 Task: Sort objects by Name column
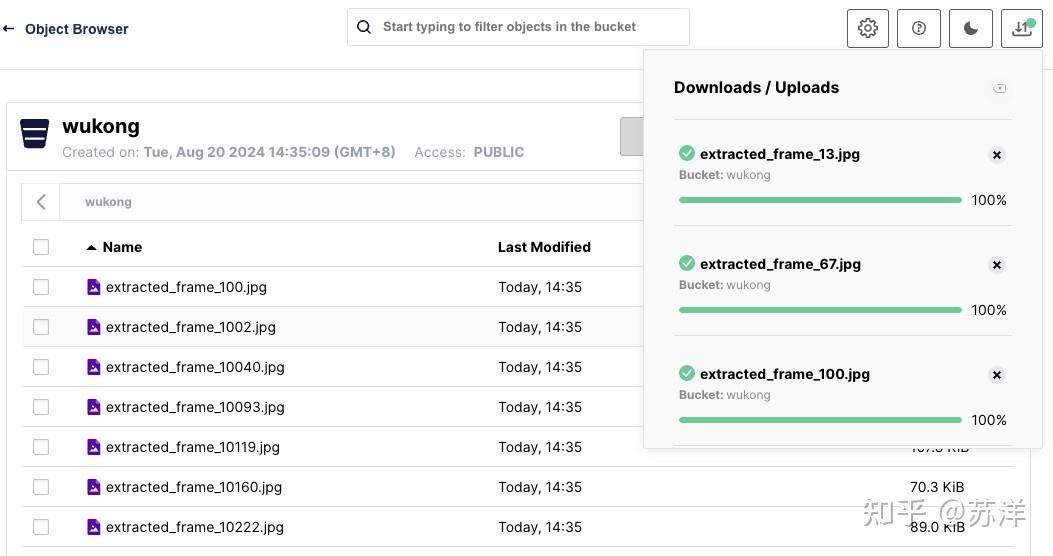[x=122, y=247]
